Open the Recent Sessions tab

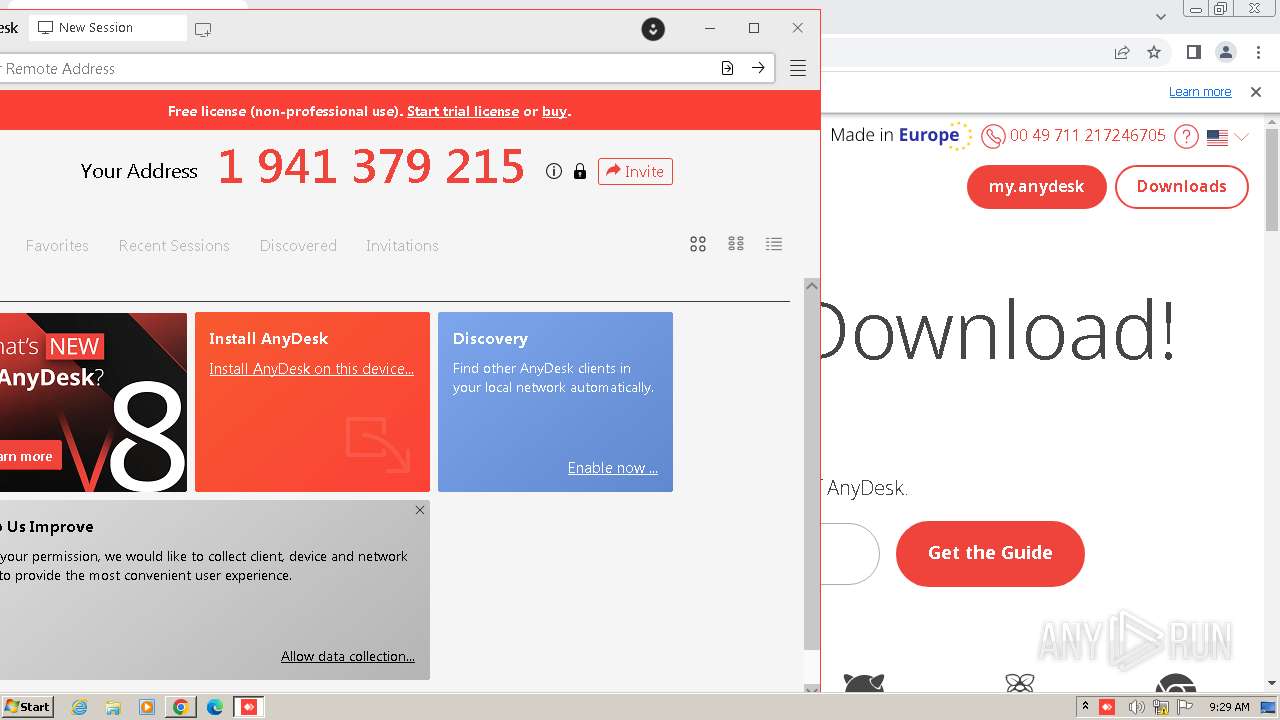(174, 245)
